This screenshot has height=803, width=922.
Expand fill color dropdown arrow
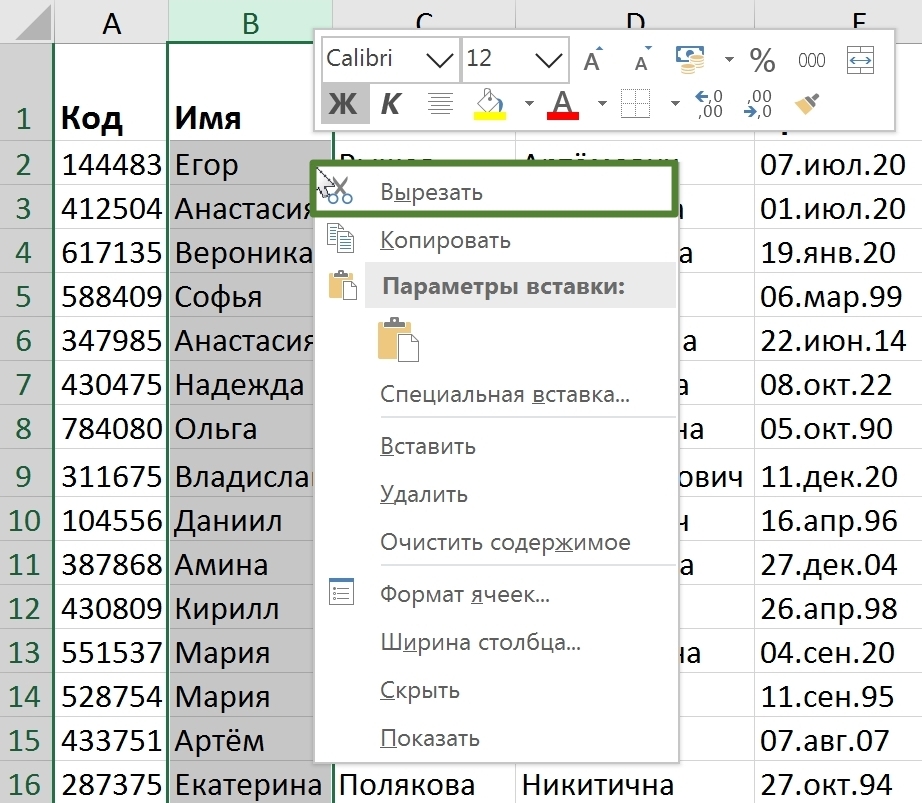529,104
